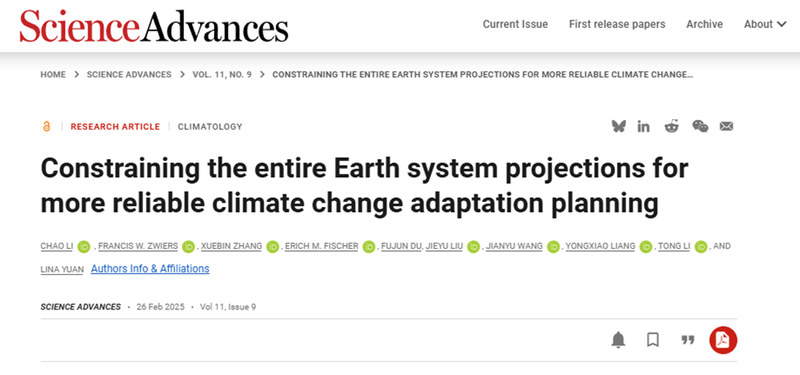Expand the About dropdown menu
This screenshot has width=800, height=375.
click(x=765, y=24)
